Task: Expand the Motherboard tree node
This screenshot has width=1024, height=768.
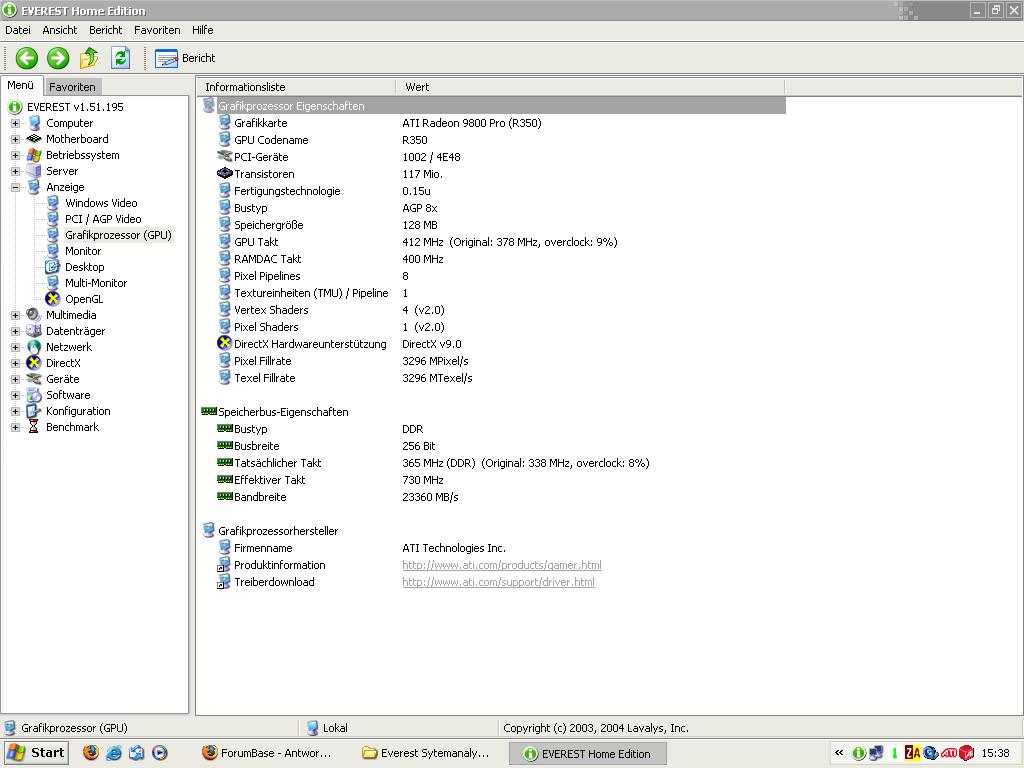Action: 15,139
